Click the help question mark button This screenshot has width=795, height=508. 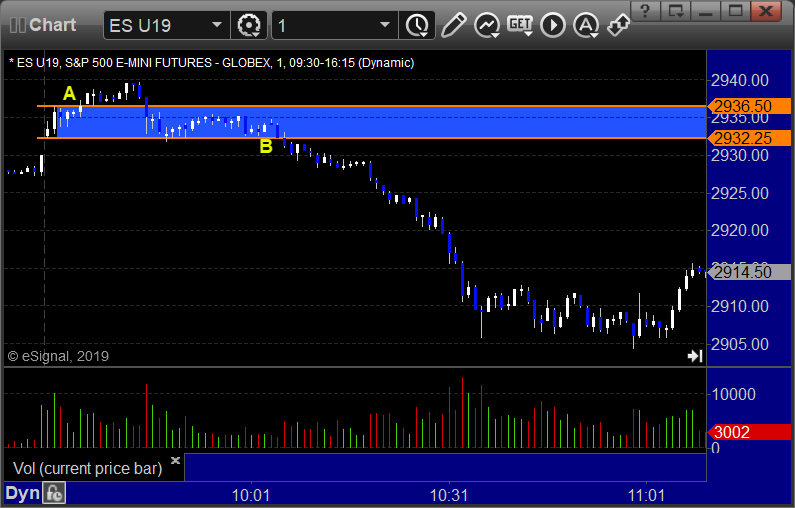click(645, 11)
